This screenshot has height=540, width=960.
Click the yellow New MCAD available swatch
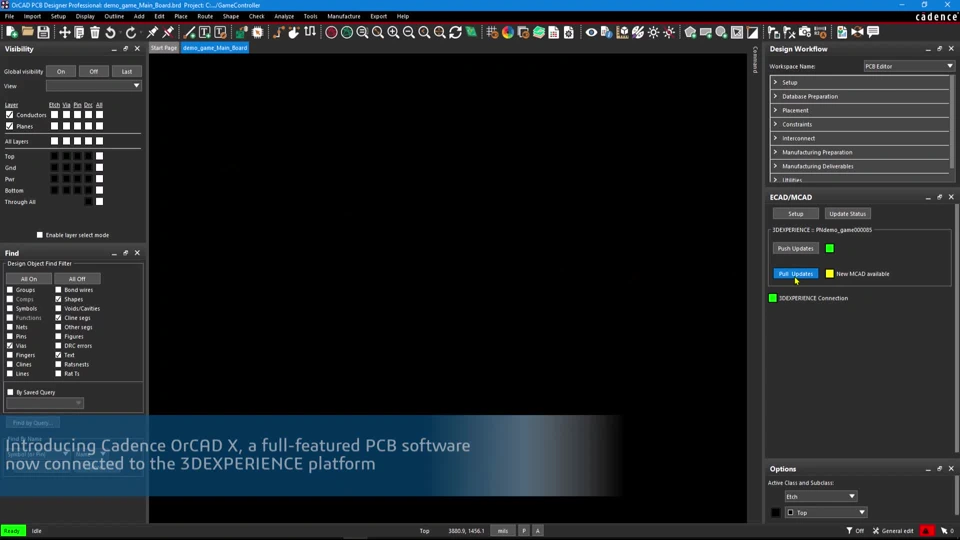(830, 274)
